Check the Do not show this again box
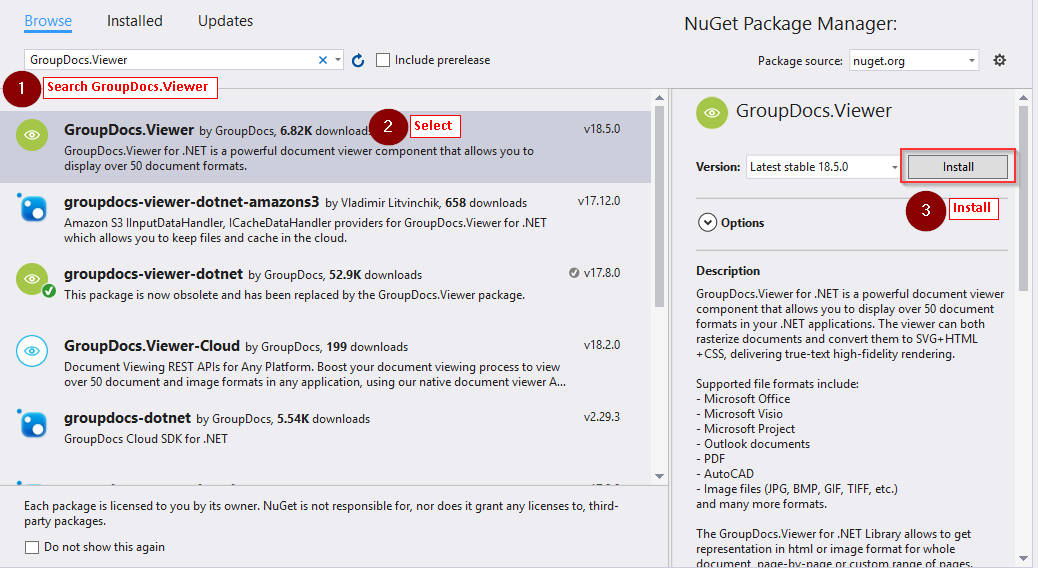The height and width of the screenshot is (568, 1038). click(32, 547)
